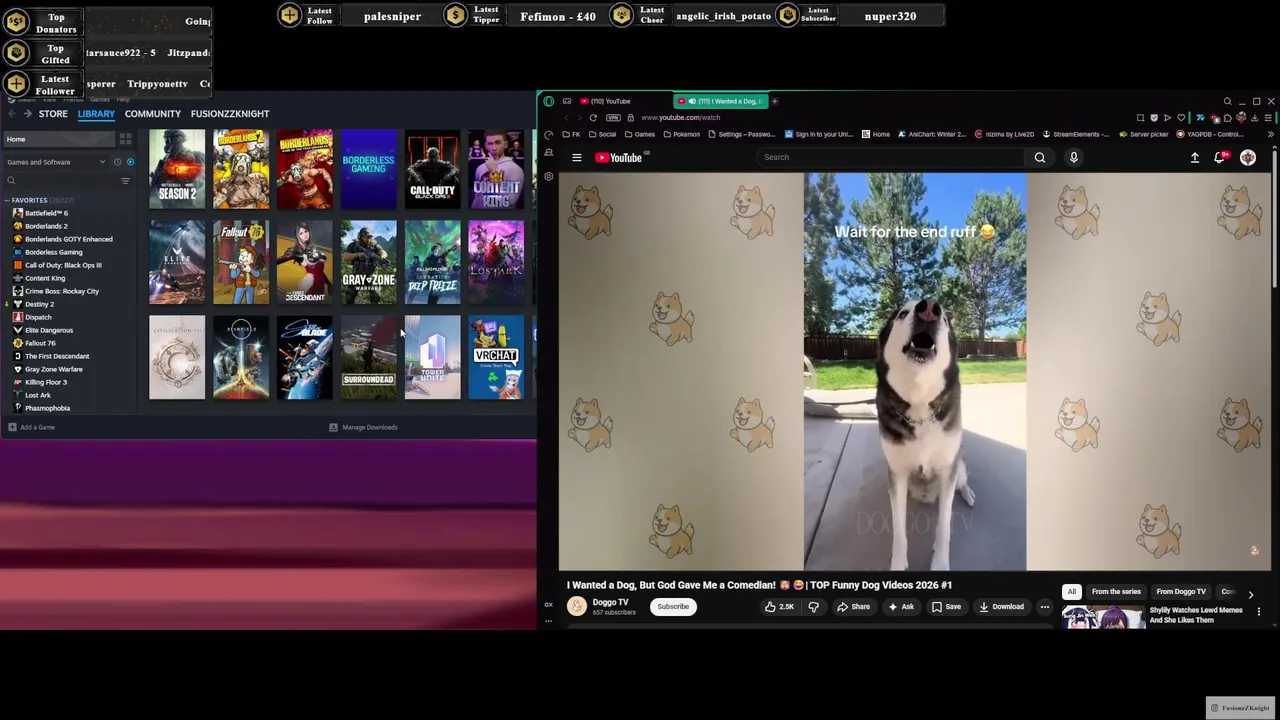Select Steam LIBRARY tab
The height and width of the screenshot is (720, 1280).
[96, 114]
